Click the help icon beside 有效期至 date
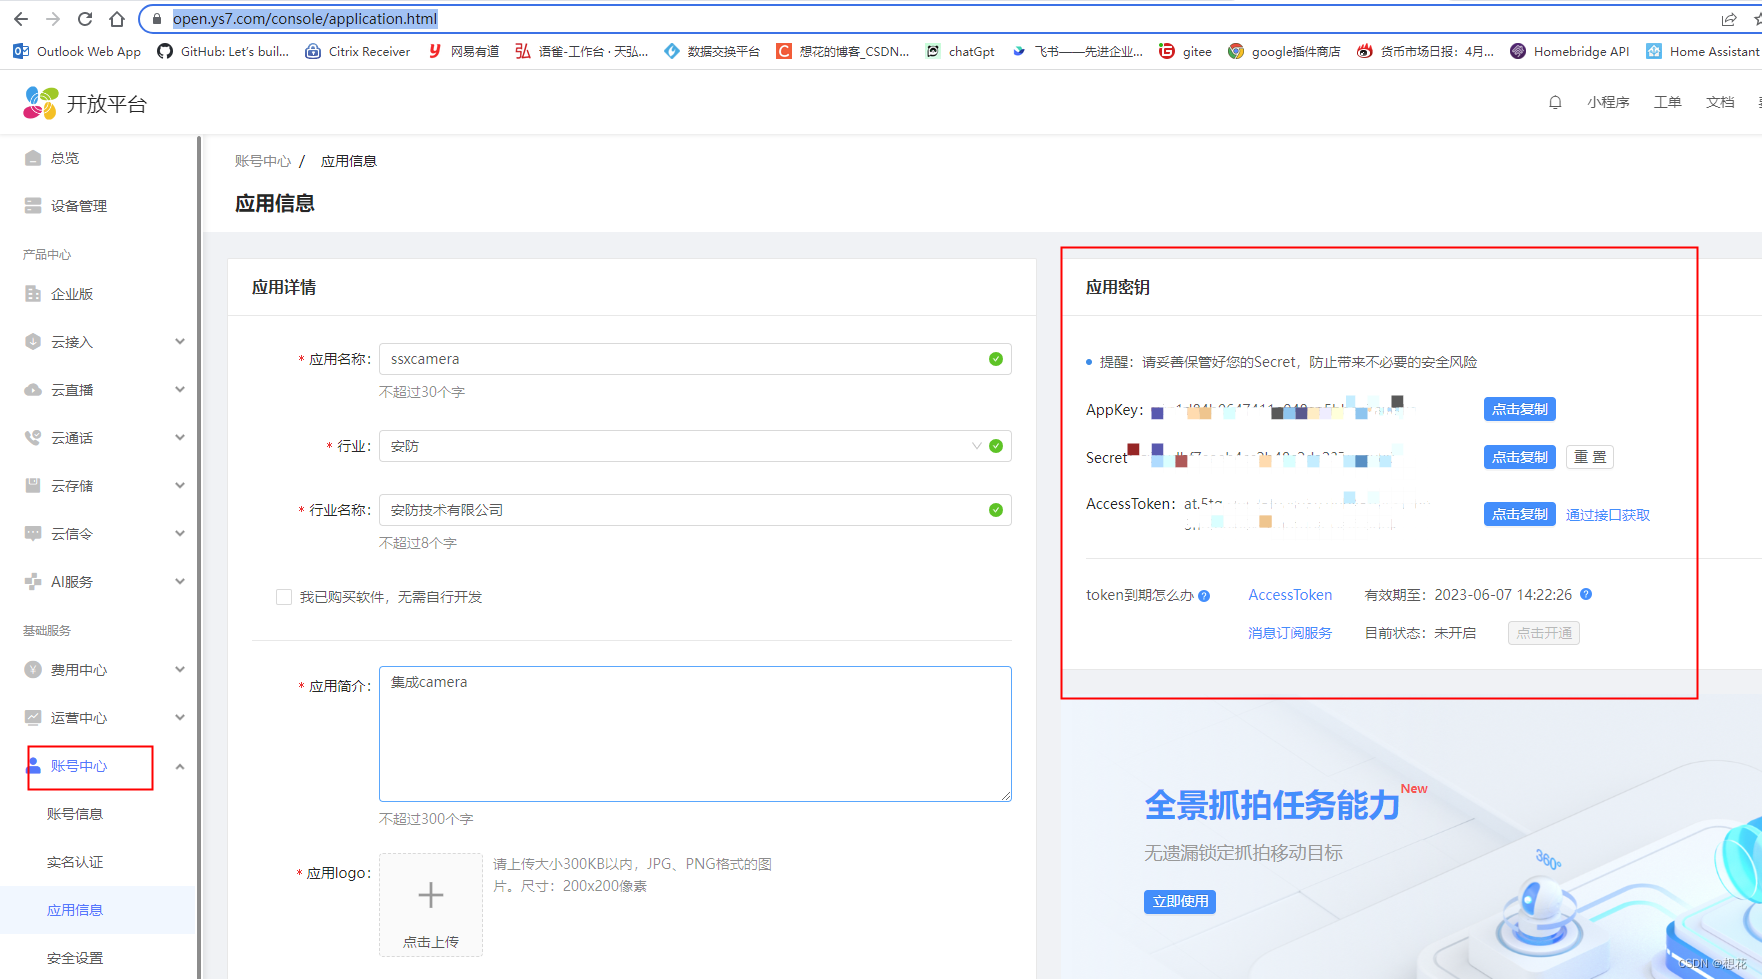 pos(1586,594)
